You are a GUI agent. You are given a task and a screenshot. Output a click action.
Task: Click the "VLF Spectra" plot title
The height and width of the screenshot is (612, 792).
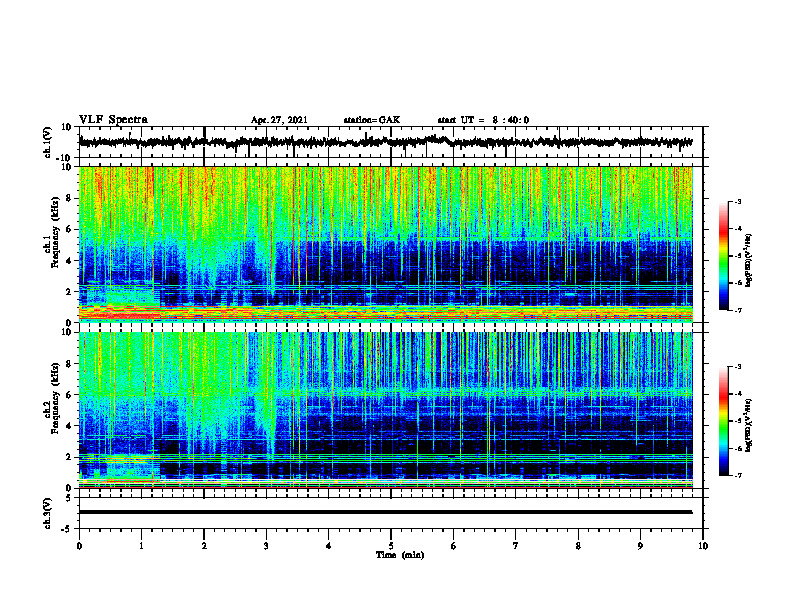113,120
